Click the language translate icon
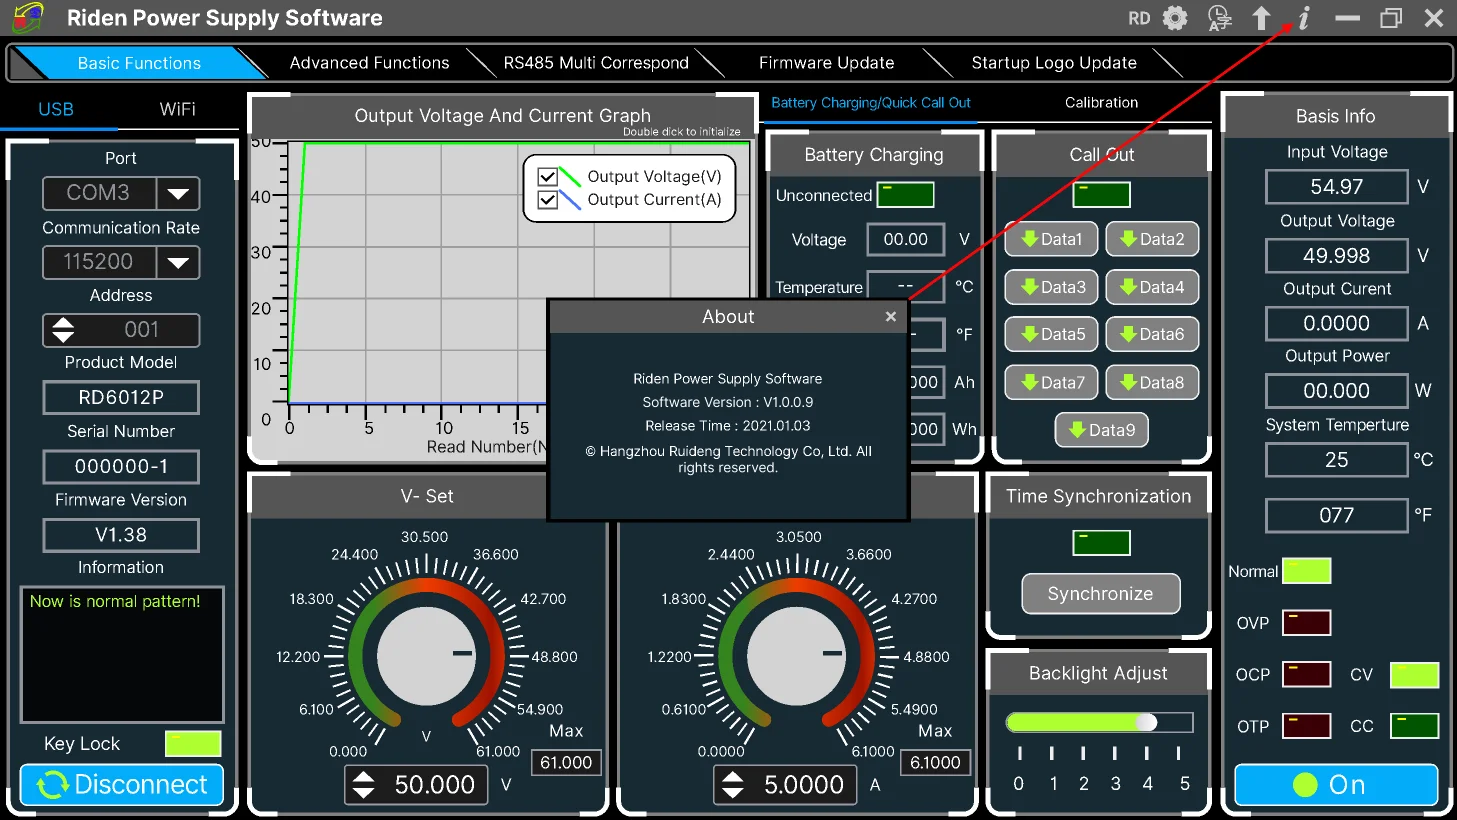1457x820 pixels. [1219, 18]
